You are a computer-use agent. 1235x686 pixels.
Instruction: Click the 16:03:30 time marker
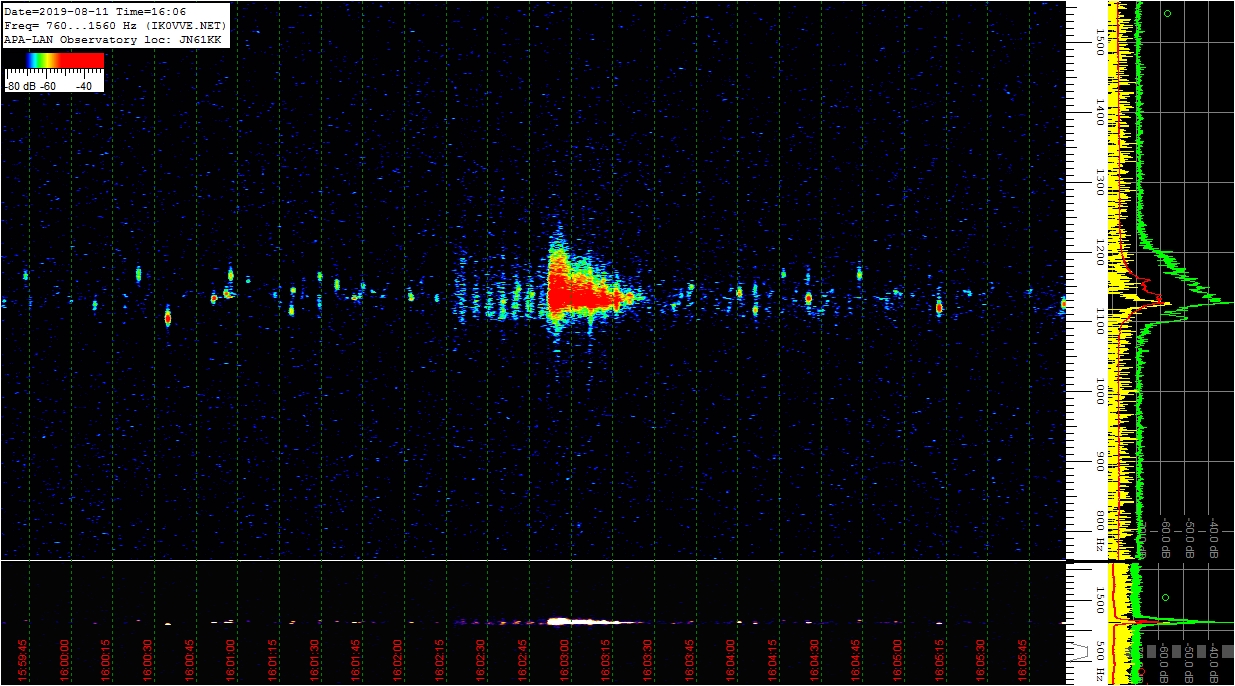point(648,662)
